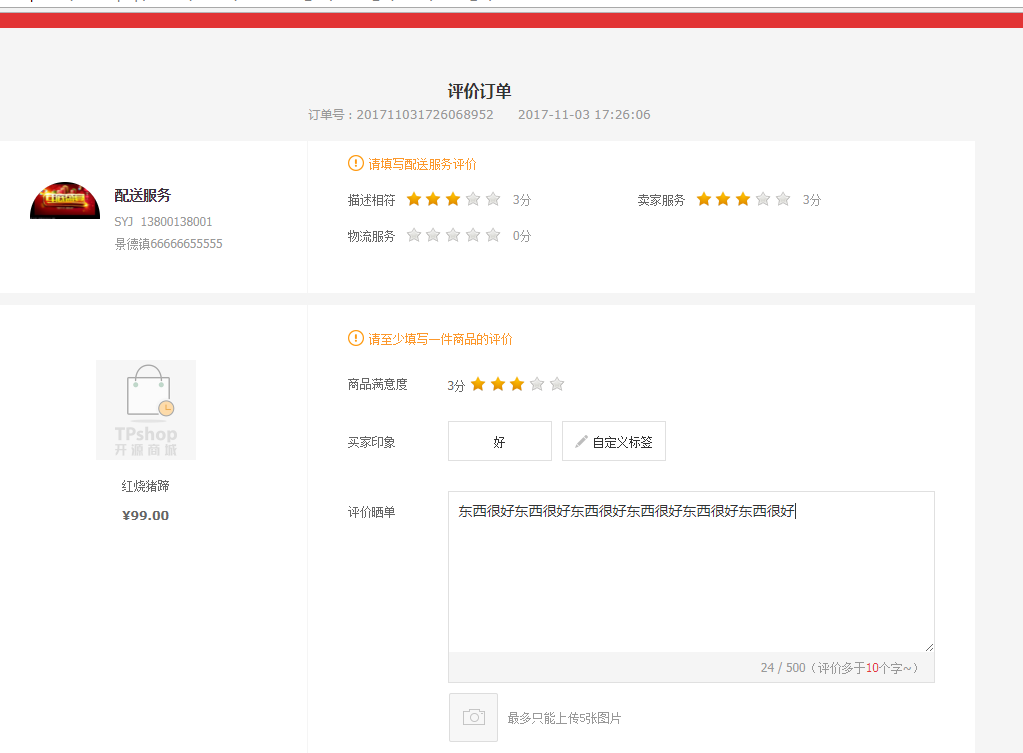Image resolution: width=1023 pixels, height=753 pixels.
Task: Give 物流服务 a three-star rating
Action: coord(453,236)
